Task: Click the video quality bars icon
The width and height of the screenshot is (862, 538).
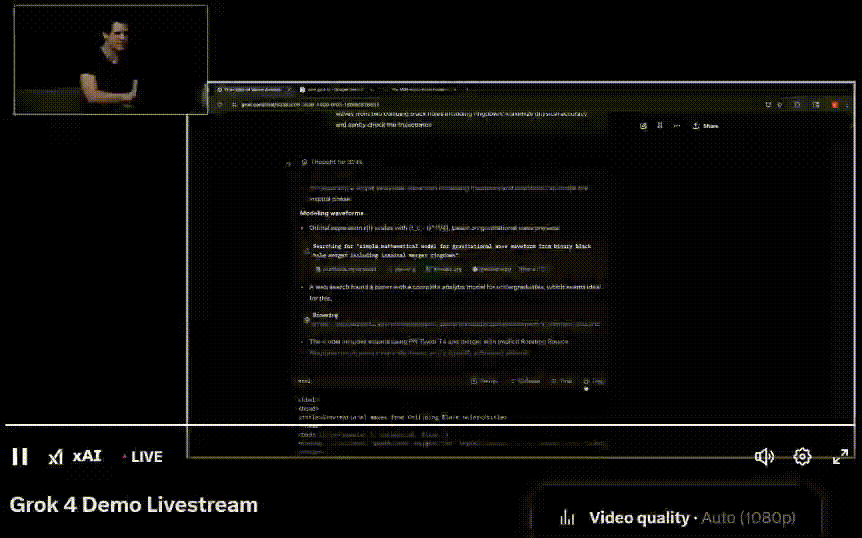Action: pos(567,518)
